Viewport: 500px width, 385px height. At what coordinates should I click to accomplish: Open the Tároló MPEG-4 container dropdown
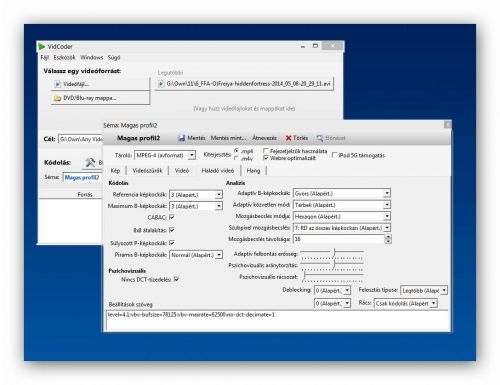point(165,155)
